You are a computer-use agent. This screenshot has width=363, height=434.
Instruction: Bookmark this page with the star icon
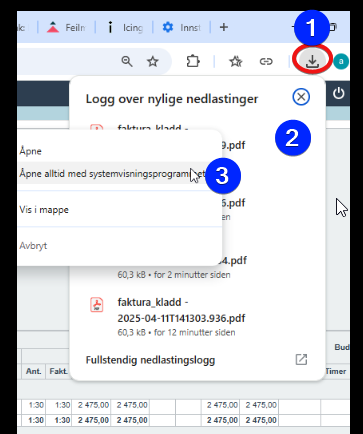[153, 61]
